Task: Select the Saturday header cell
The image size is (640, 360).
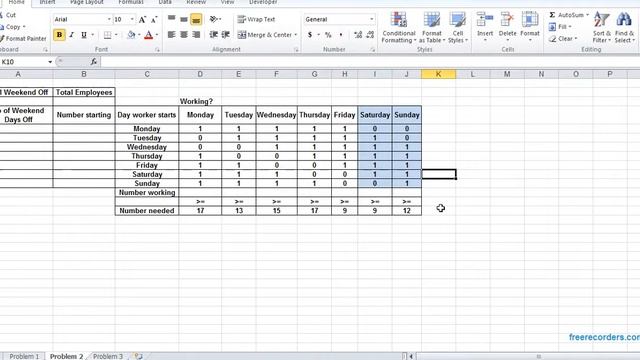Action: (x=375, y=115)
